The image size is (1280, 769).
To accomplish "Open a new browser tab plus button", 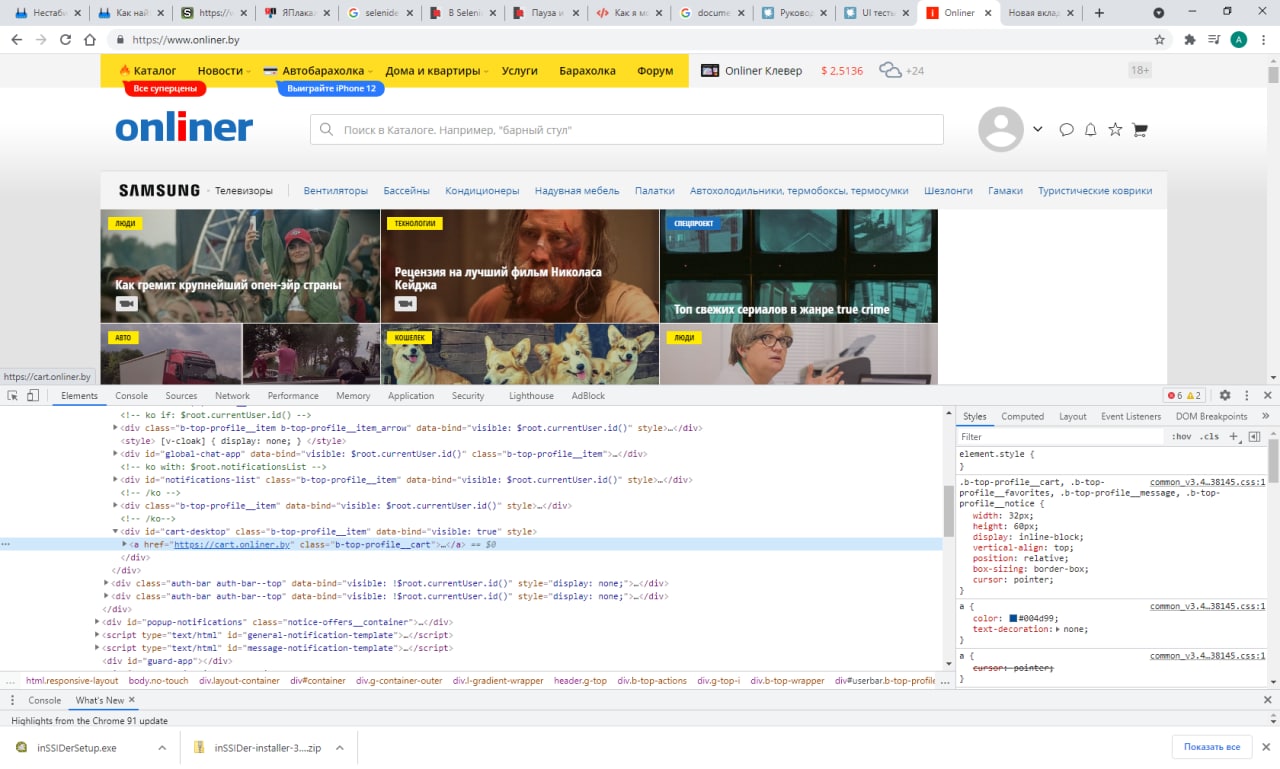I will (x=1099, y=13).
